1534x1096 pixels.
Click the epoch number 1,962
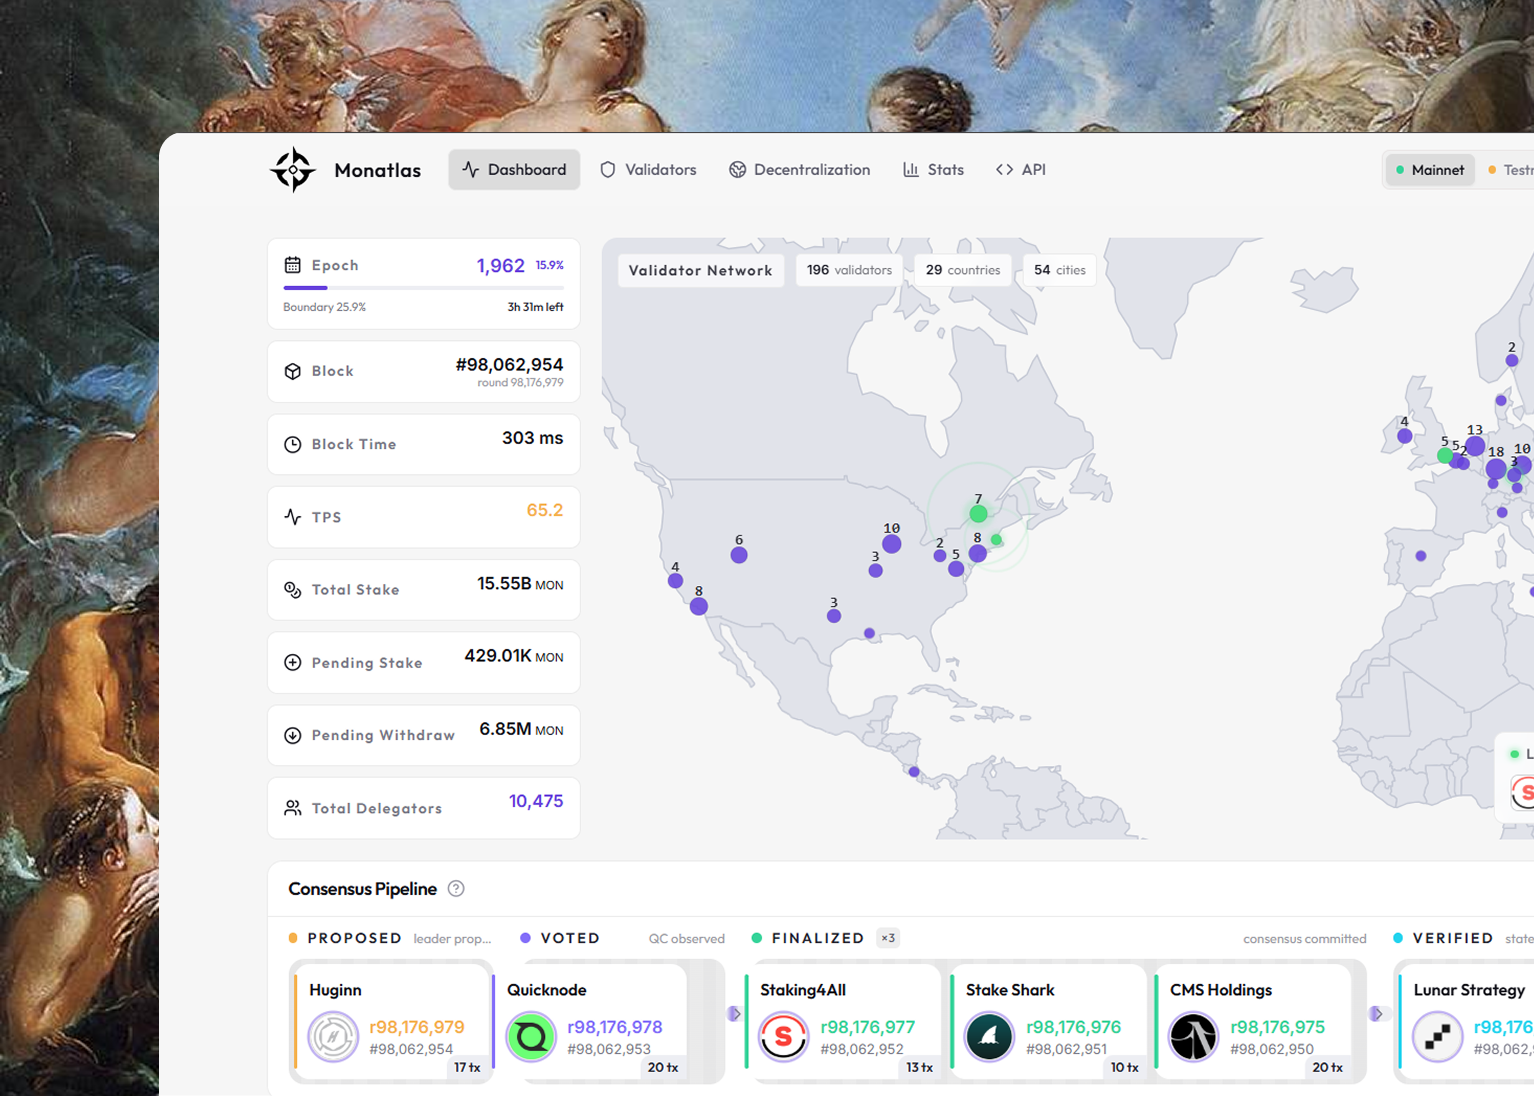[x=501, y=266]
